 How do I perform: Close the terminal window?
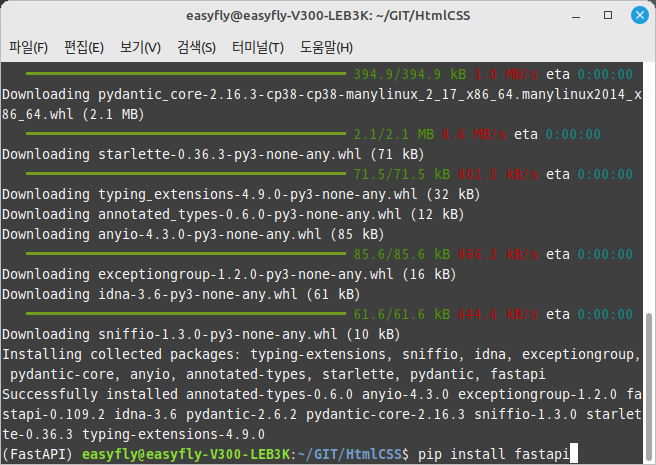640,15
